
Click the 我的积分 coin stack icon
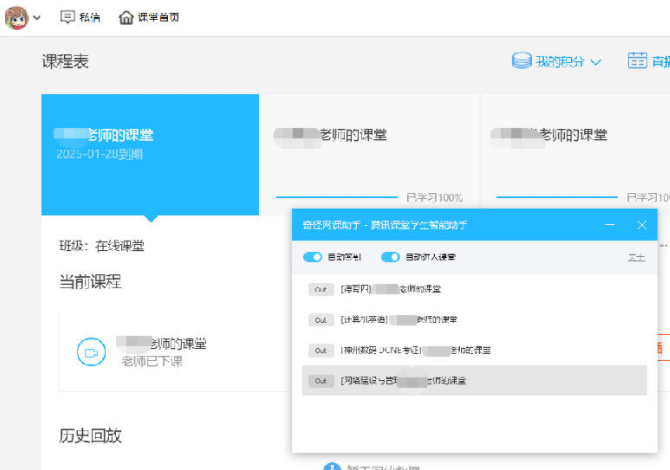522,61
